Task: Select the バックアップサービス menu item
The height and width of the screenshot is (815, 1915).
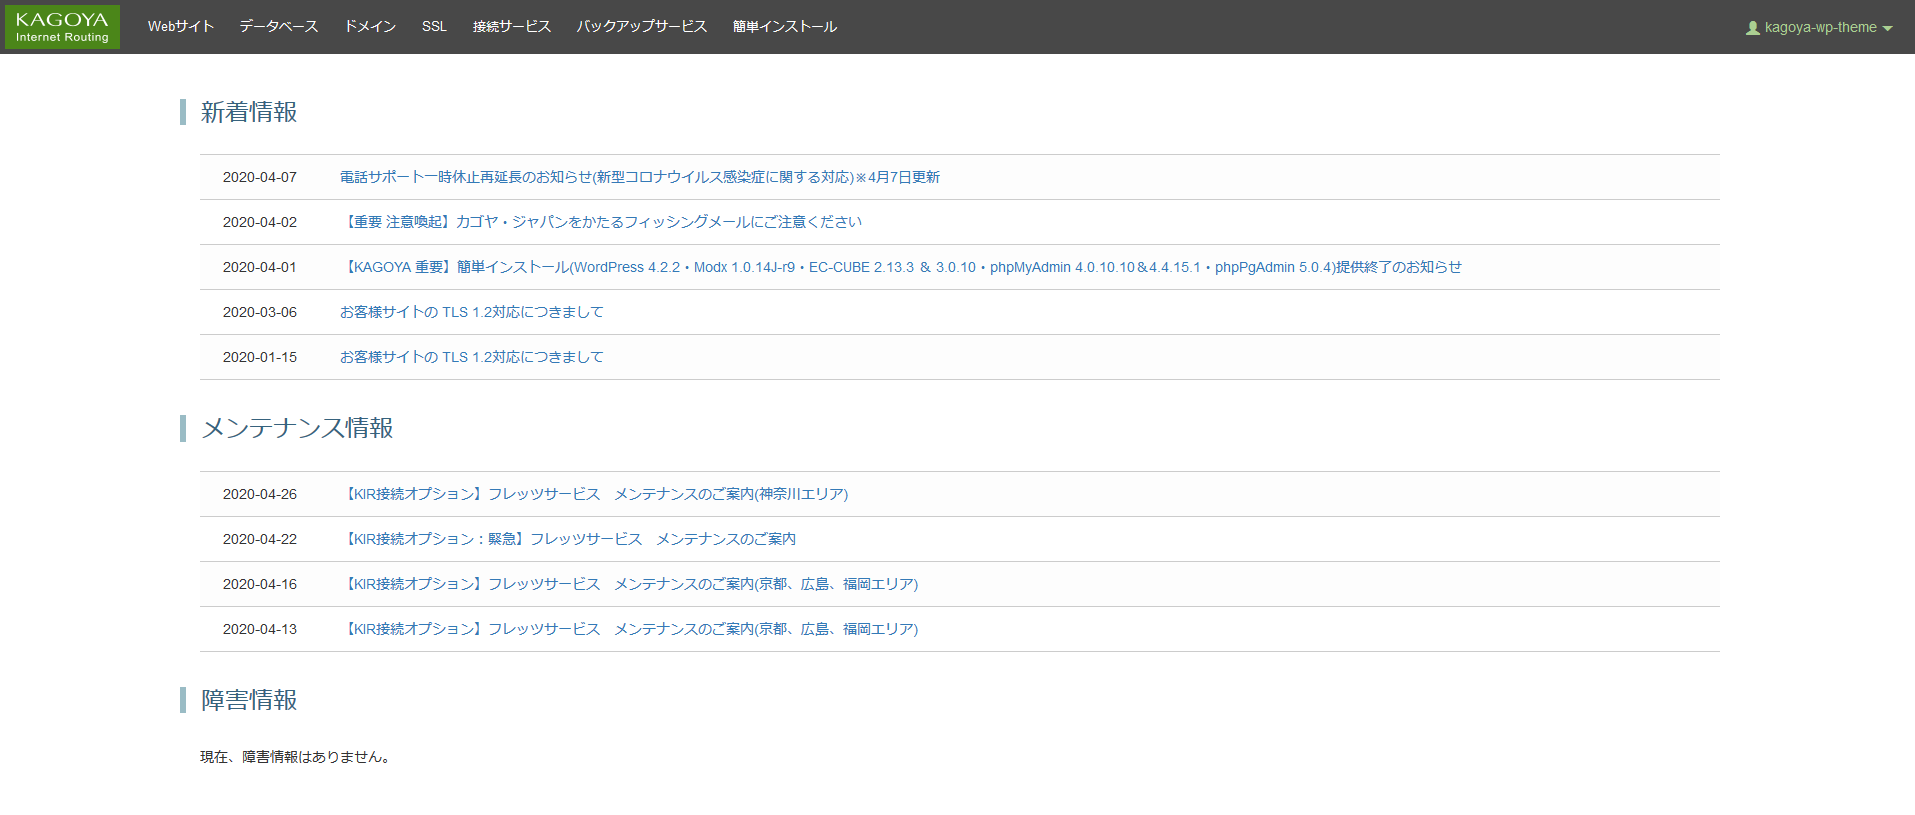Action: [642, 27]
